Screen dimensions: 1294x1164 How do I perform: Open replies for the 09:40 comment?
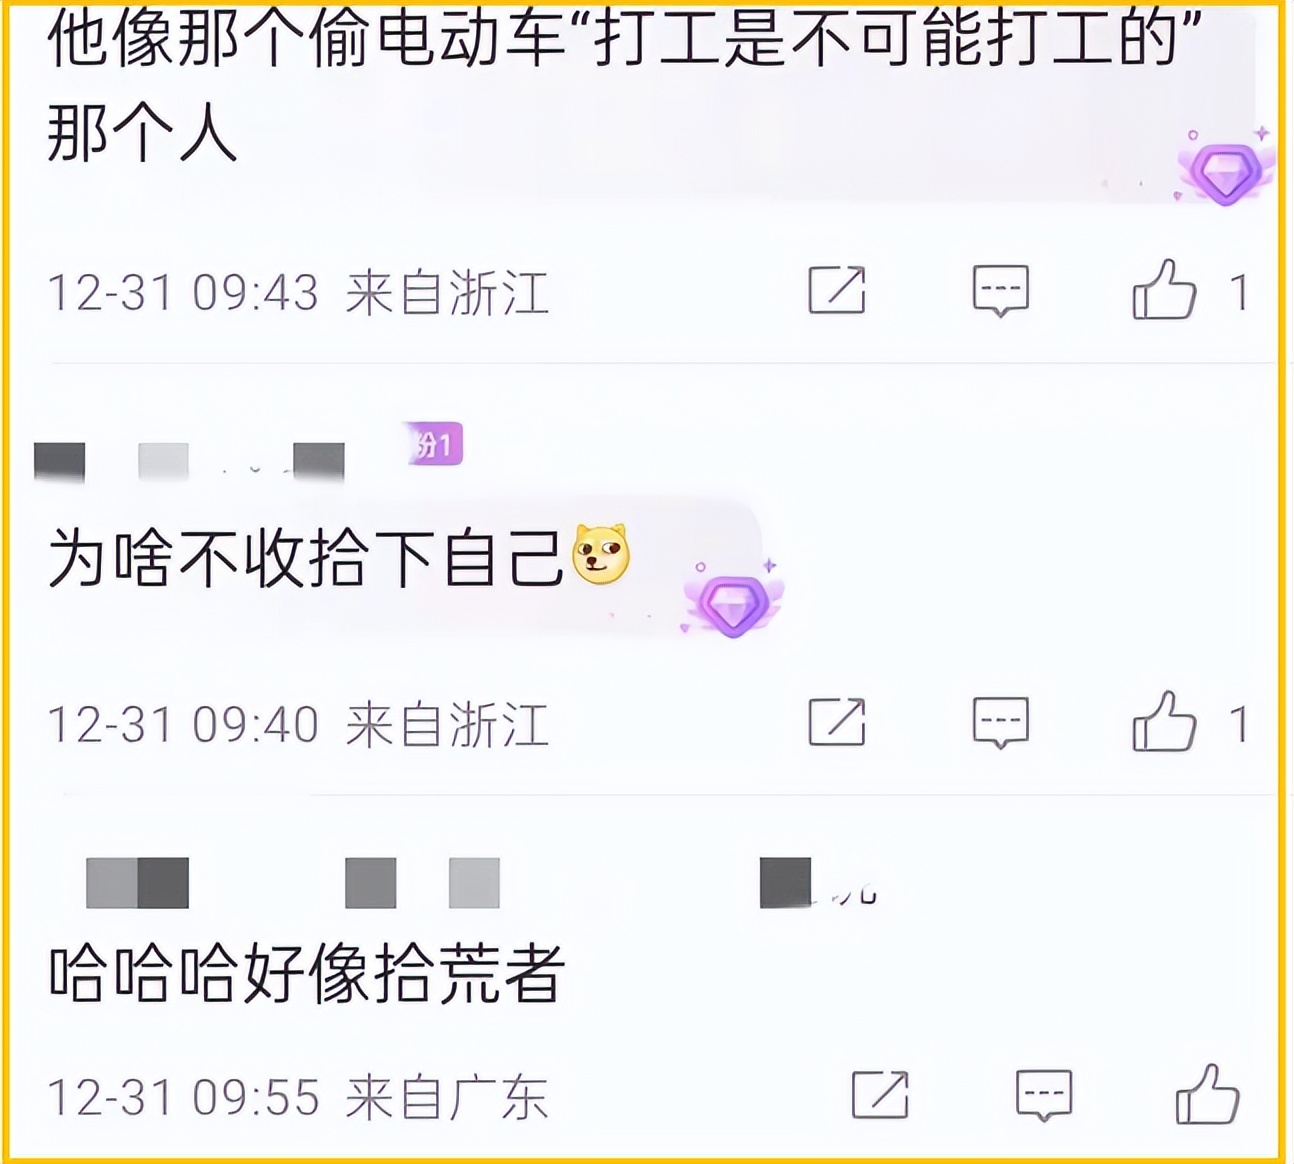pos(1001,722)
